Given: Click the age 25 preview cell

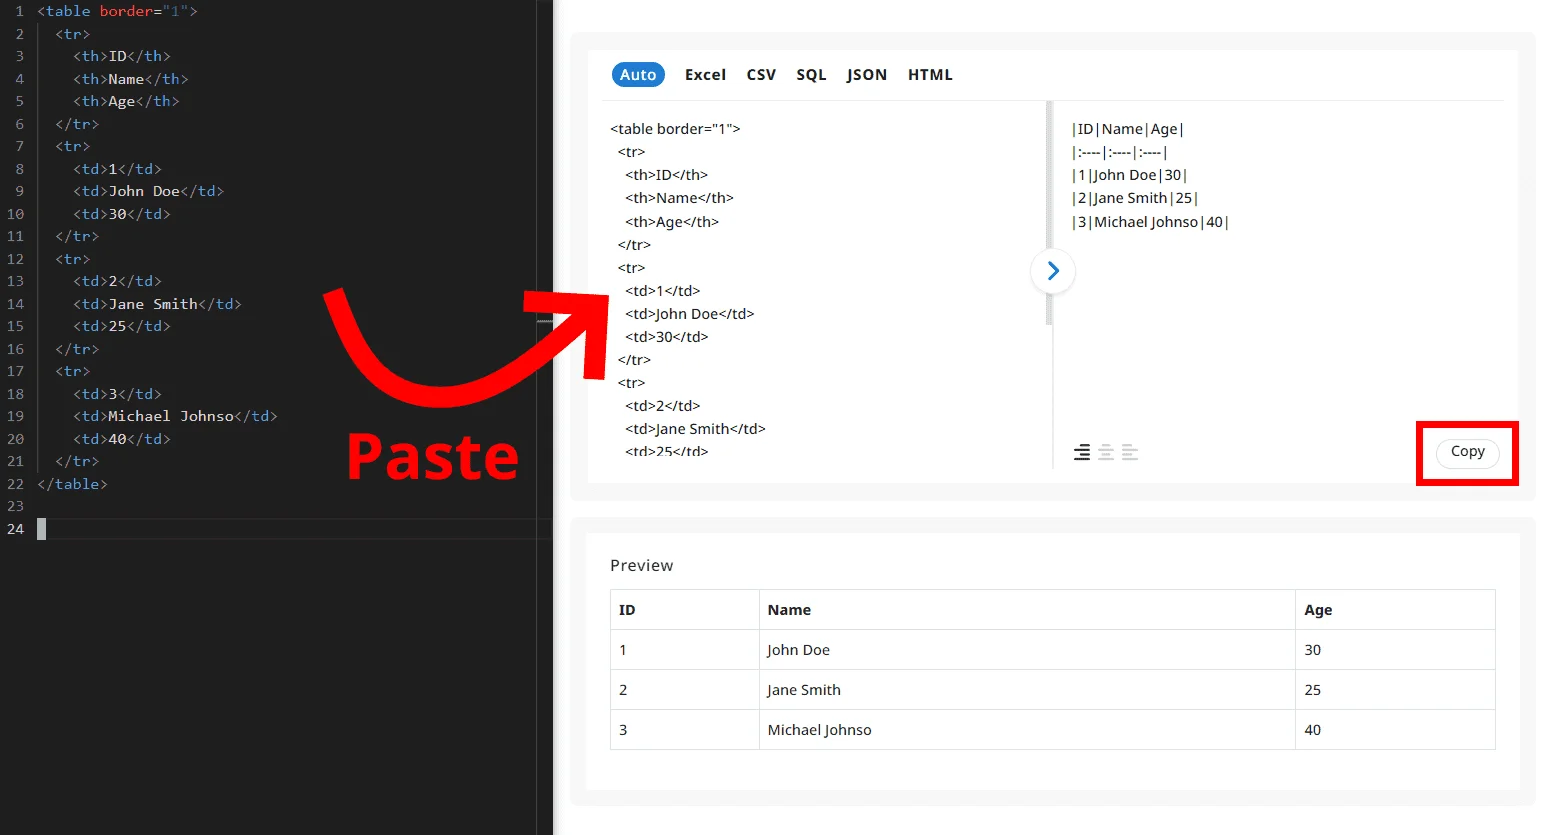Looking at the screenshot, I should 1395,690.
